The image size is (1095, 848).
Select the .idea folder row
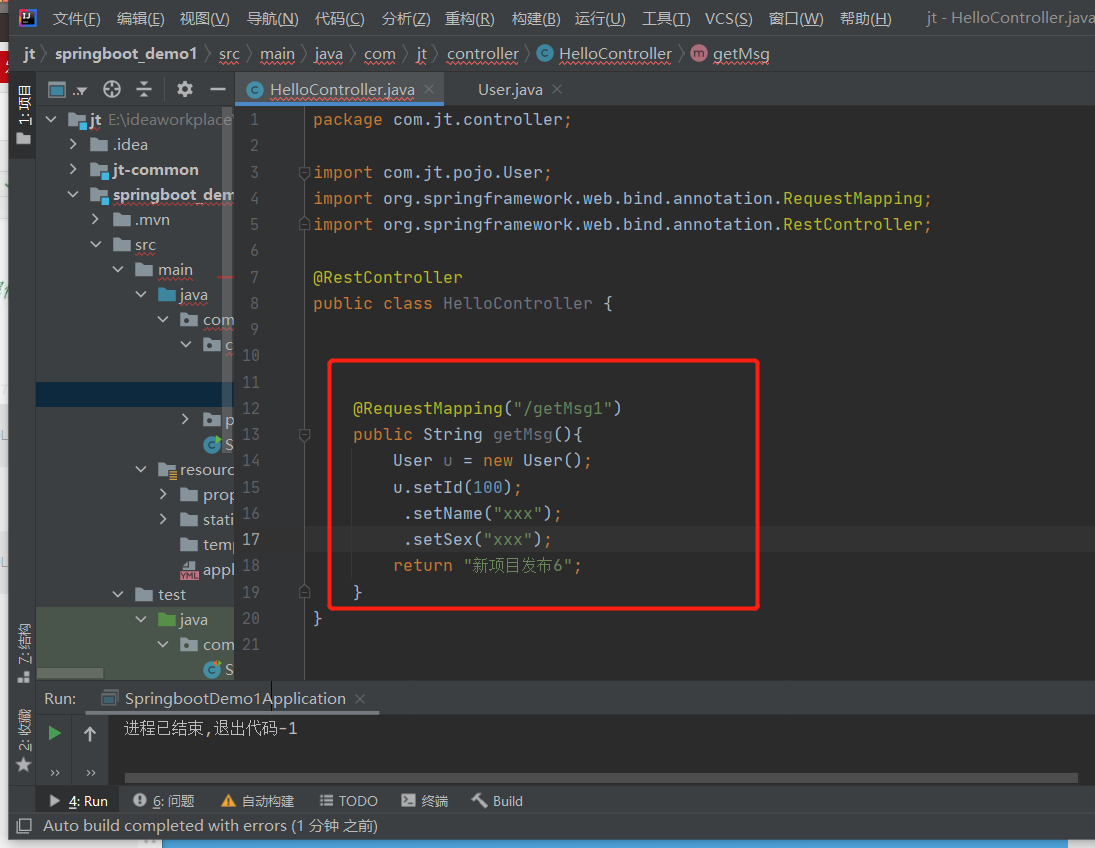[x=134, y=145]
